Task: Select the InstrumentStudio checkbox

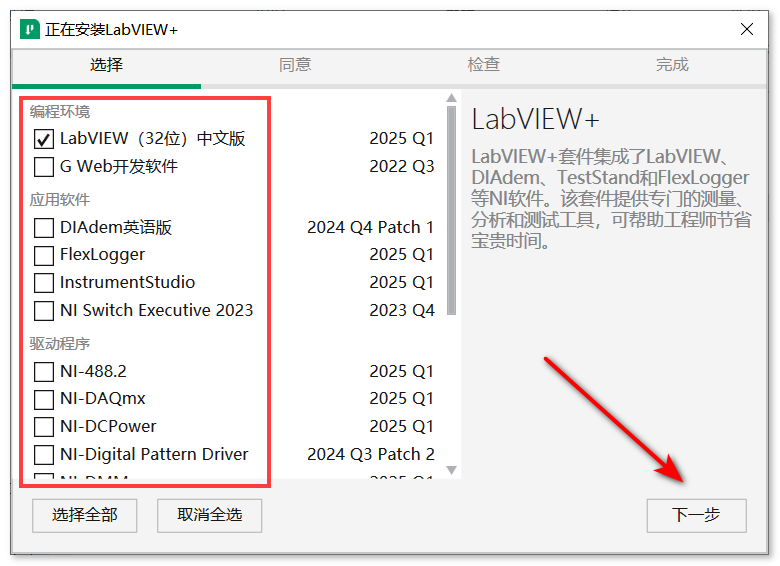Action: (x=44, y=283)
